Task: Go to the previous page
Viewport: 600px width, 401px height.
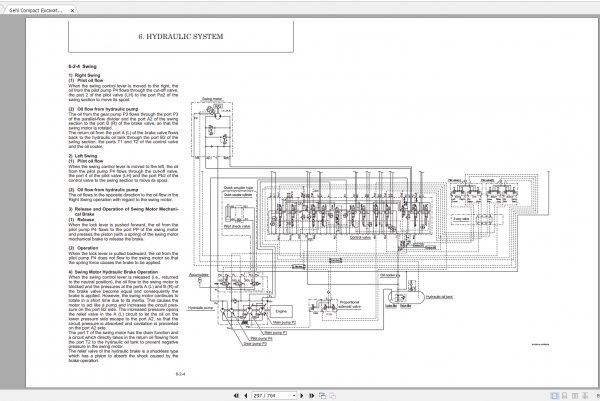Action: point(246,396)
